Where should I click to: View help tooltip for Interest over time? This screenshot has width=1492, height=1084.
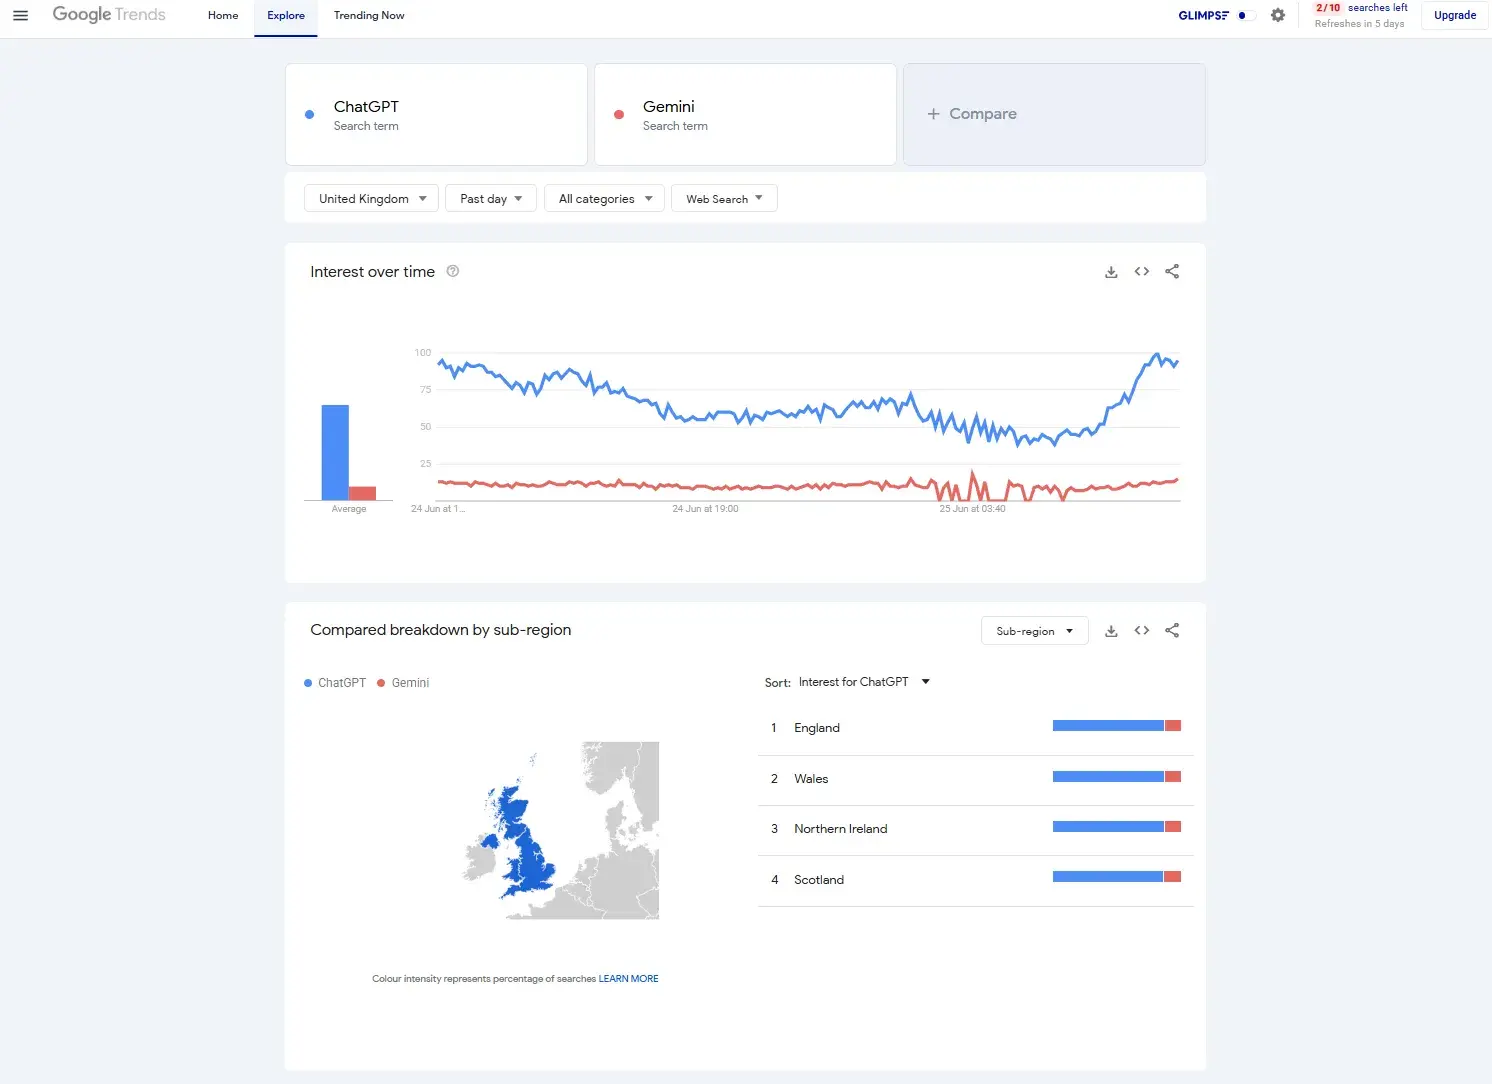tap(452, 271)
